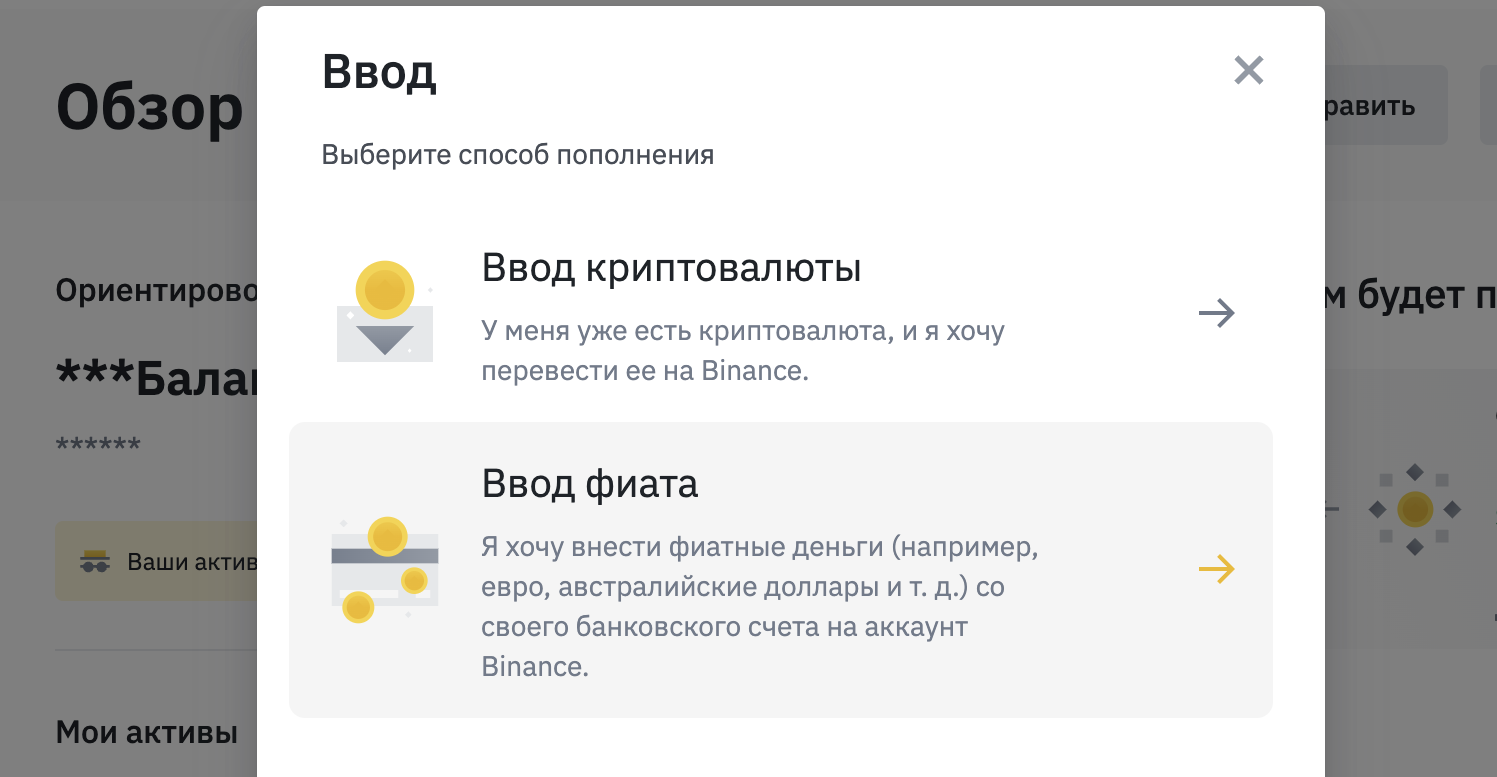Click the Обзор page heading

(x=150, y=107)
